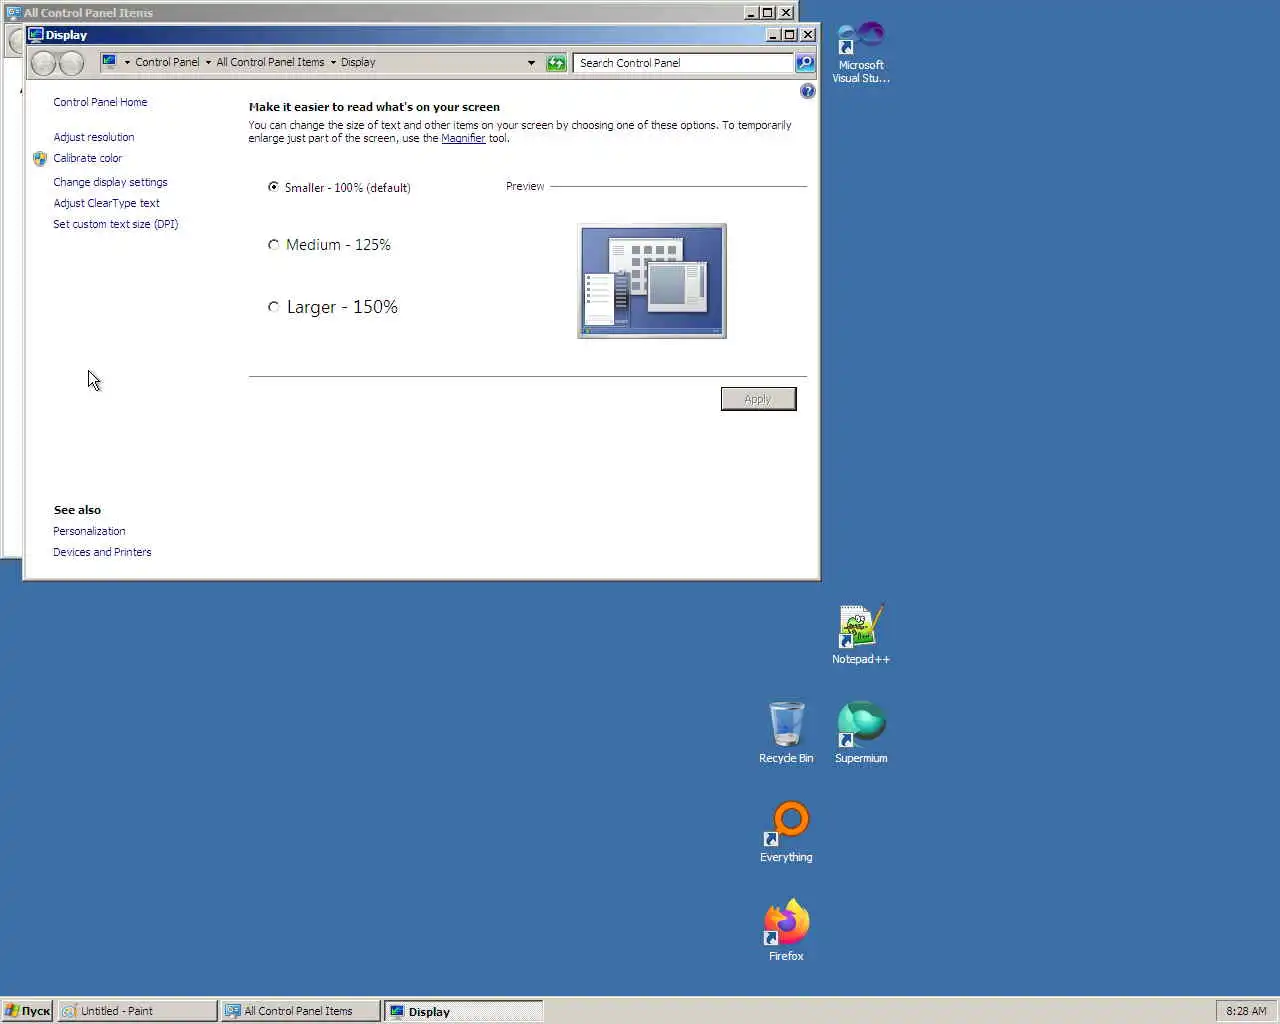Click the 8:28 AM system clock

click(1246, 1011)
